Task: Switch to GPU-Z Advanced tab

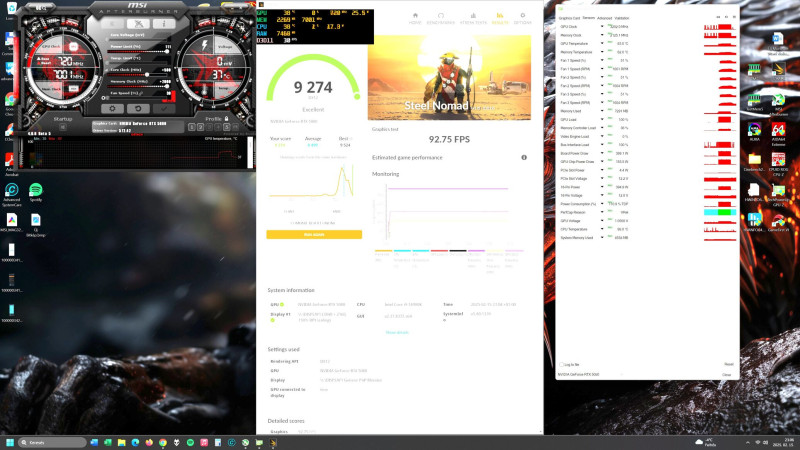Action: pyautogui.click(x=604, y=18)
